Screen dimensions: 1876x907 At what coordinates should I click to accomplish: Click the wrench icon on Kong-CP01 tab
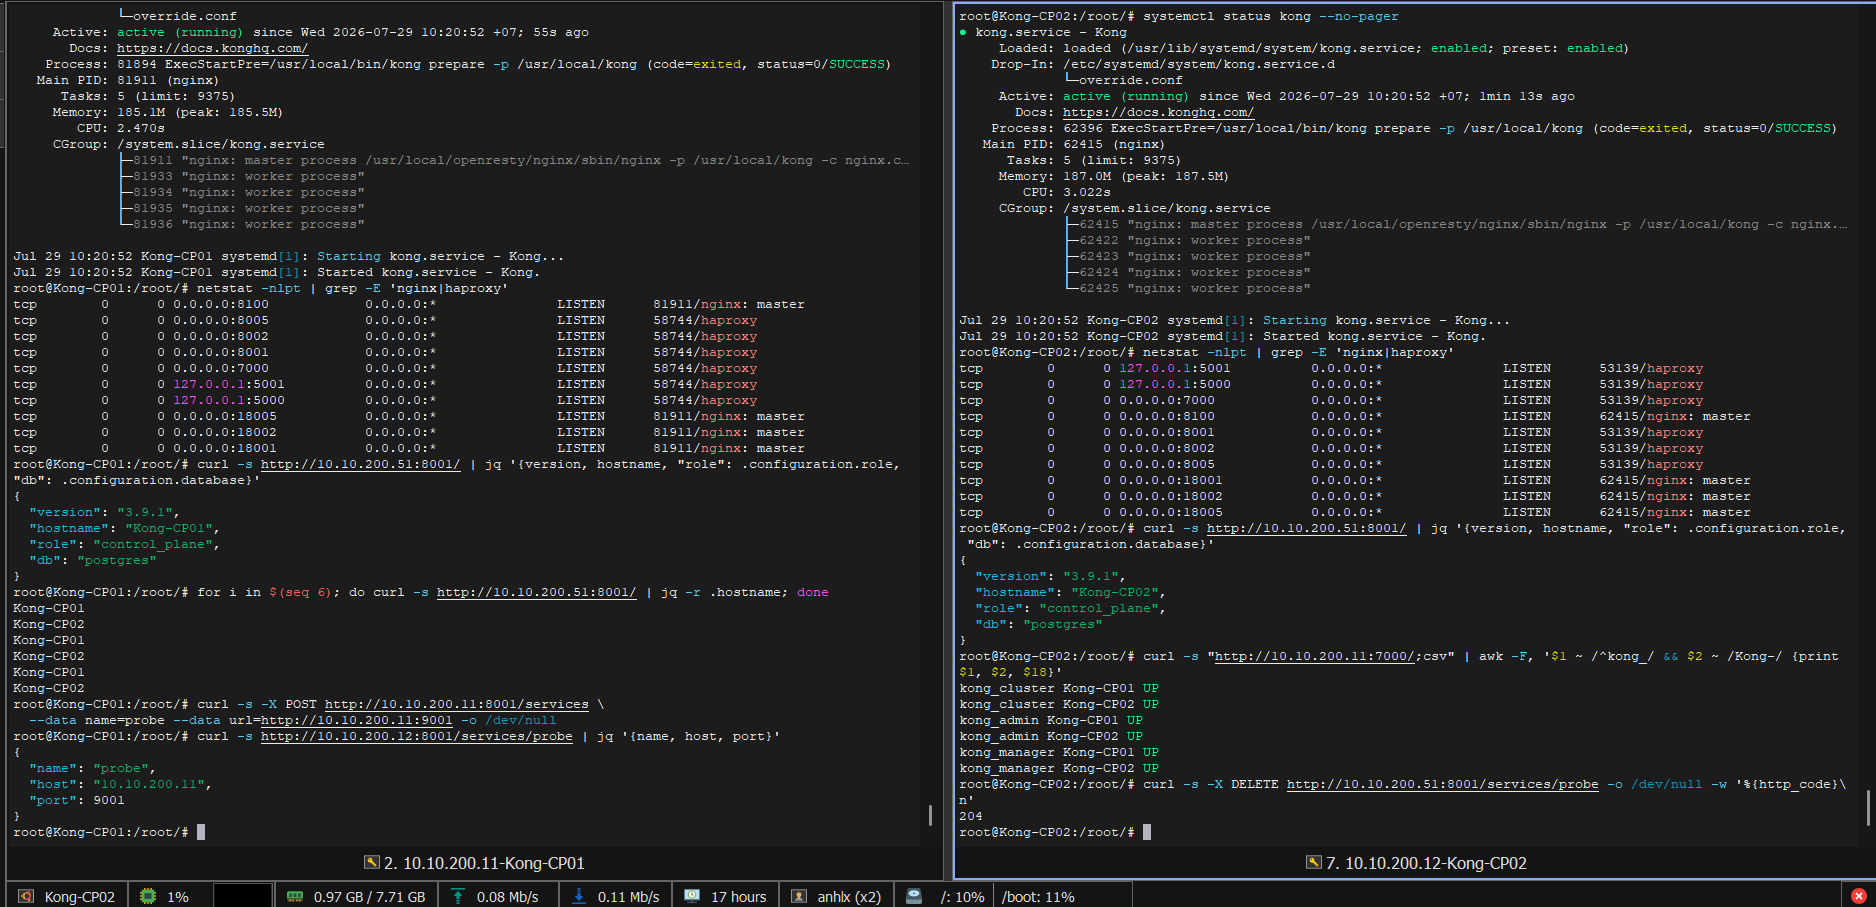[372, 862]
